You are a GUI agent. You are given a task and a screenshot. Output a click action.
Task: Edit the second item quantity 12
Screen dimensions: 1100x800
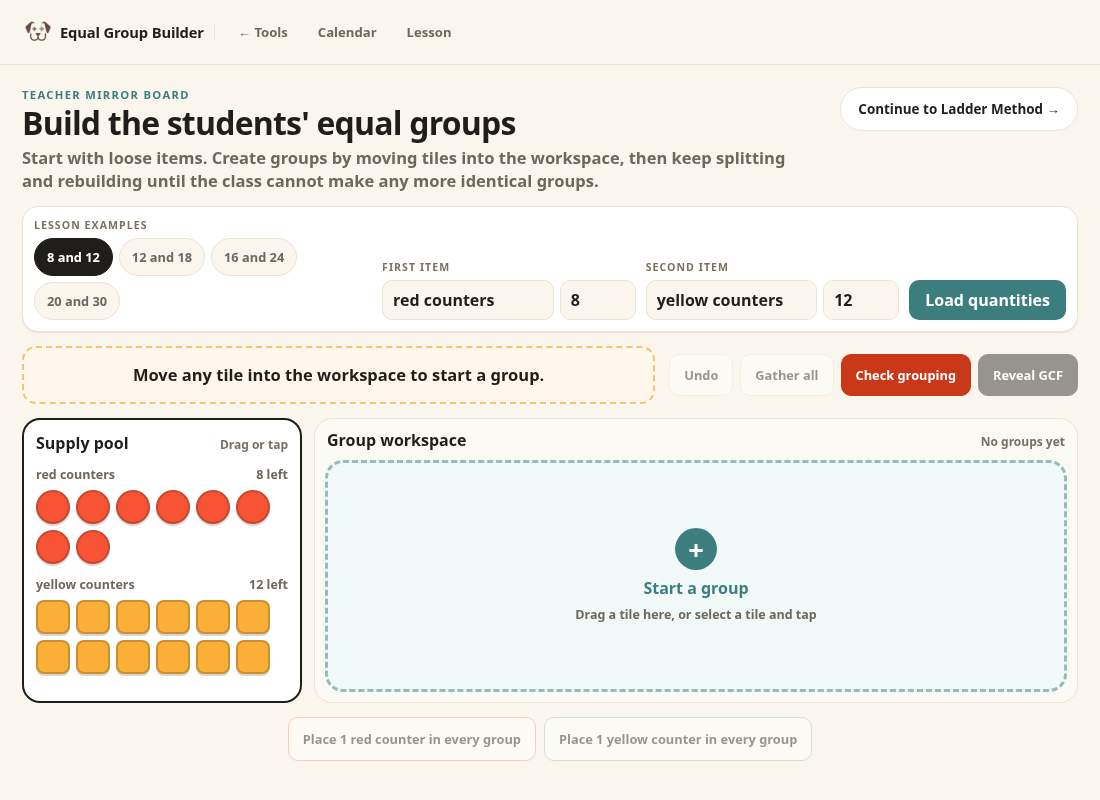(861, 300)
